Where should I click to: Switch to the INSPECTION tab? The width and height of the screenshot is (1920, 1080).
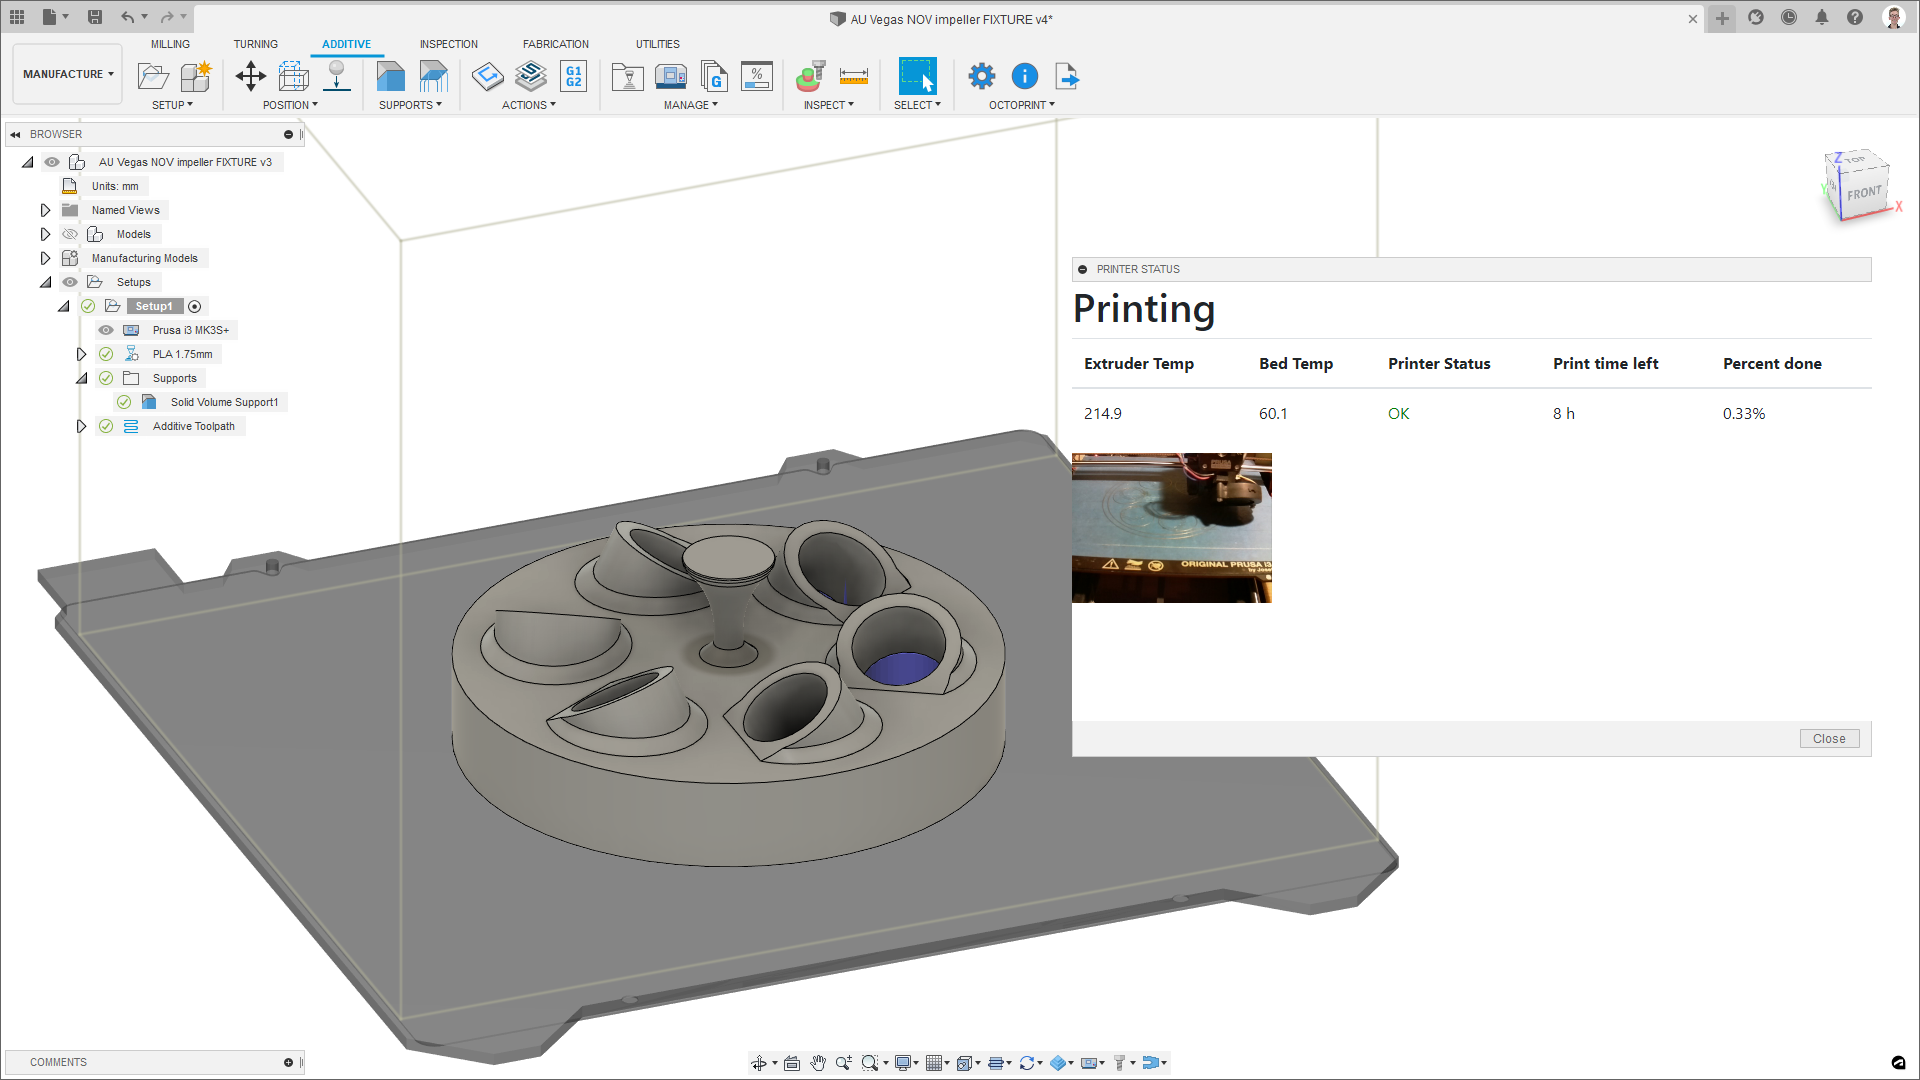click(x=448, y=44)
